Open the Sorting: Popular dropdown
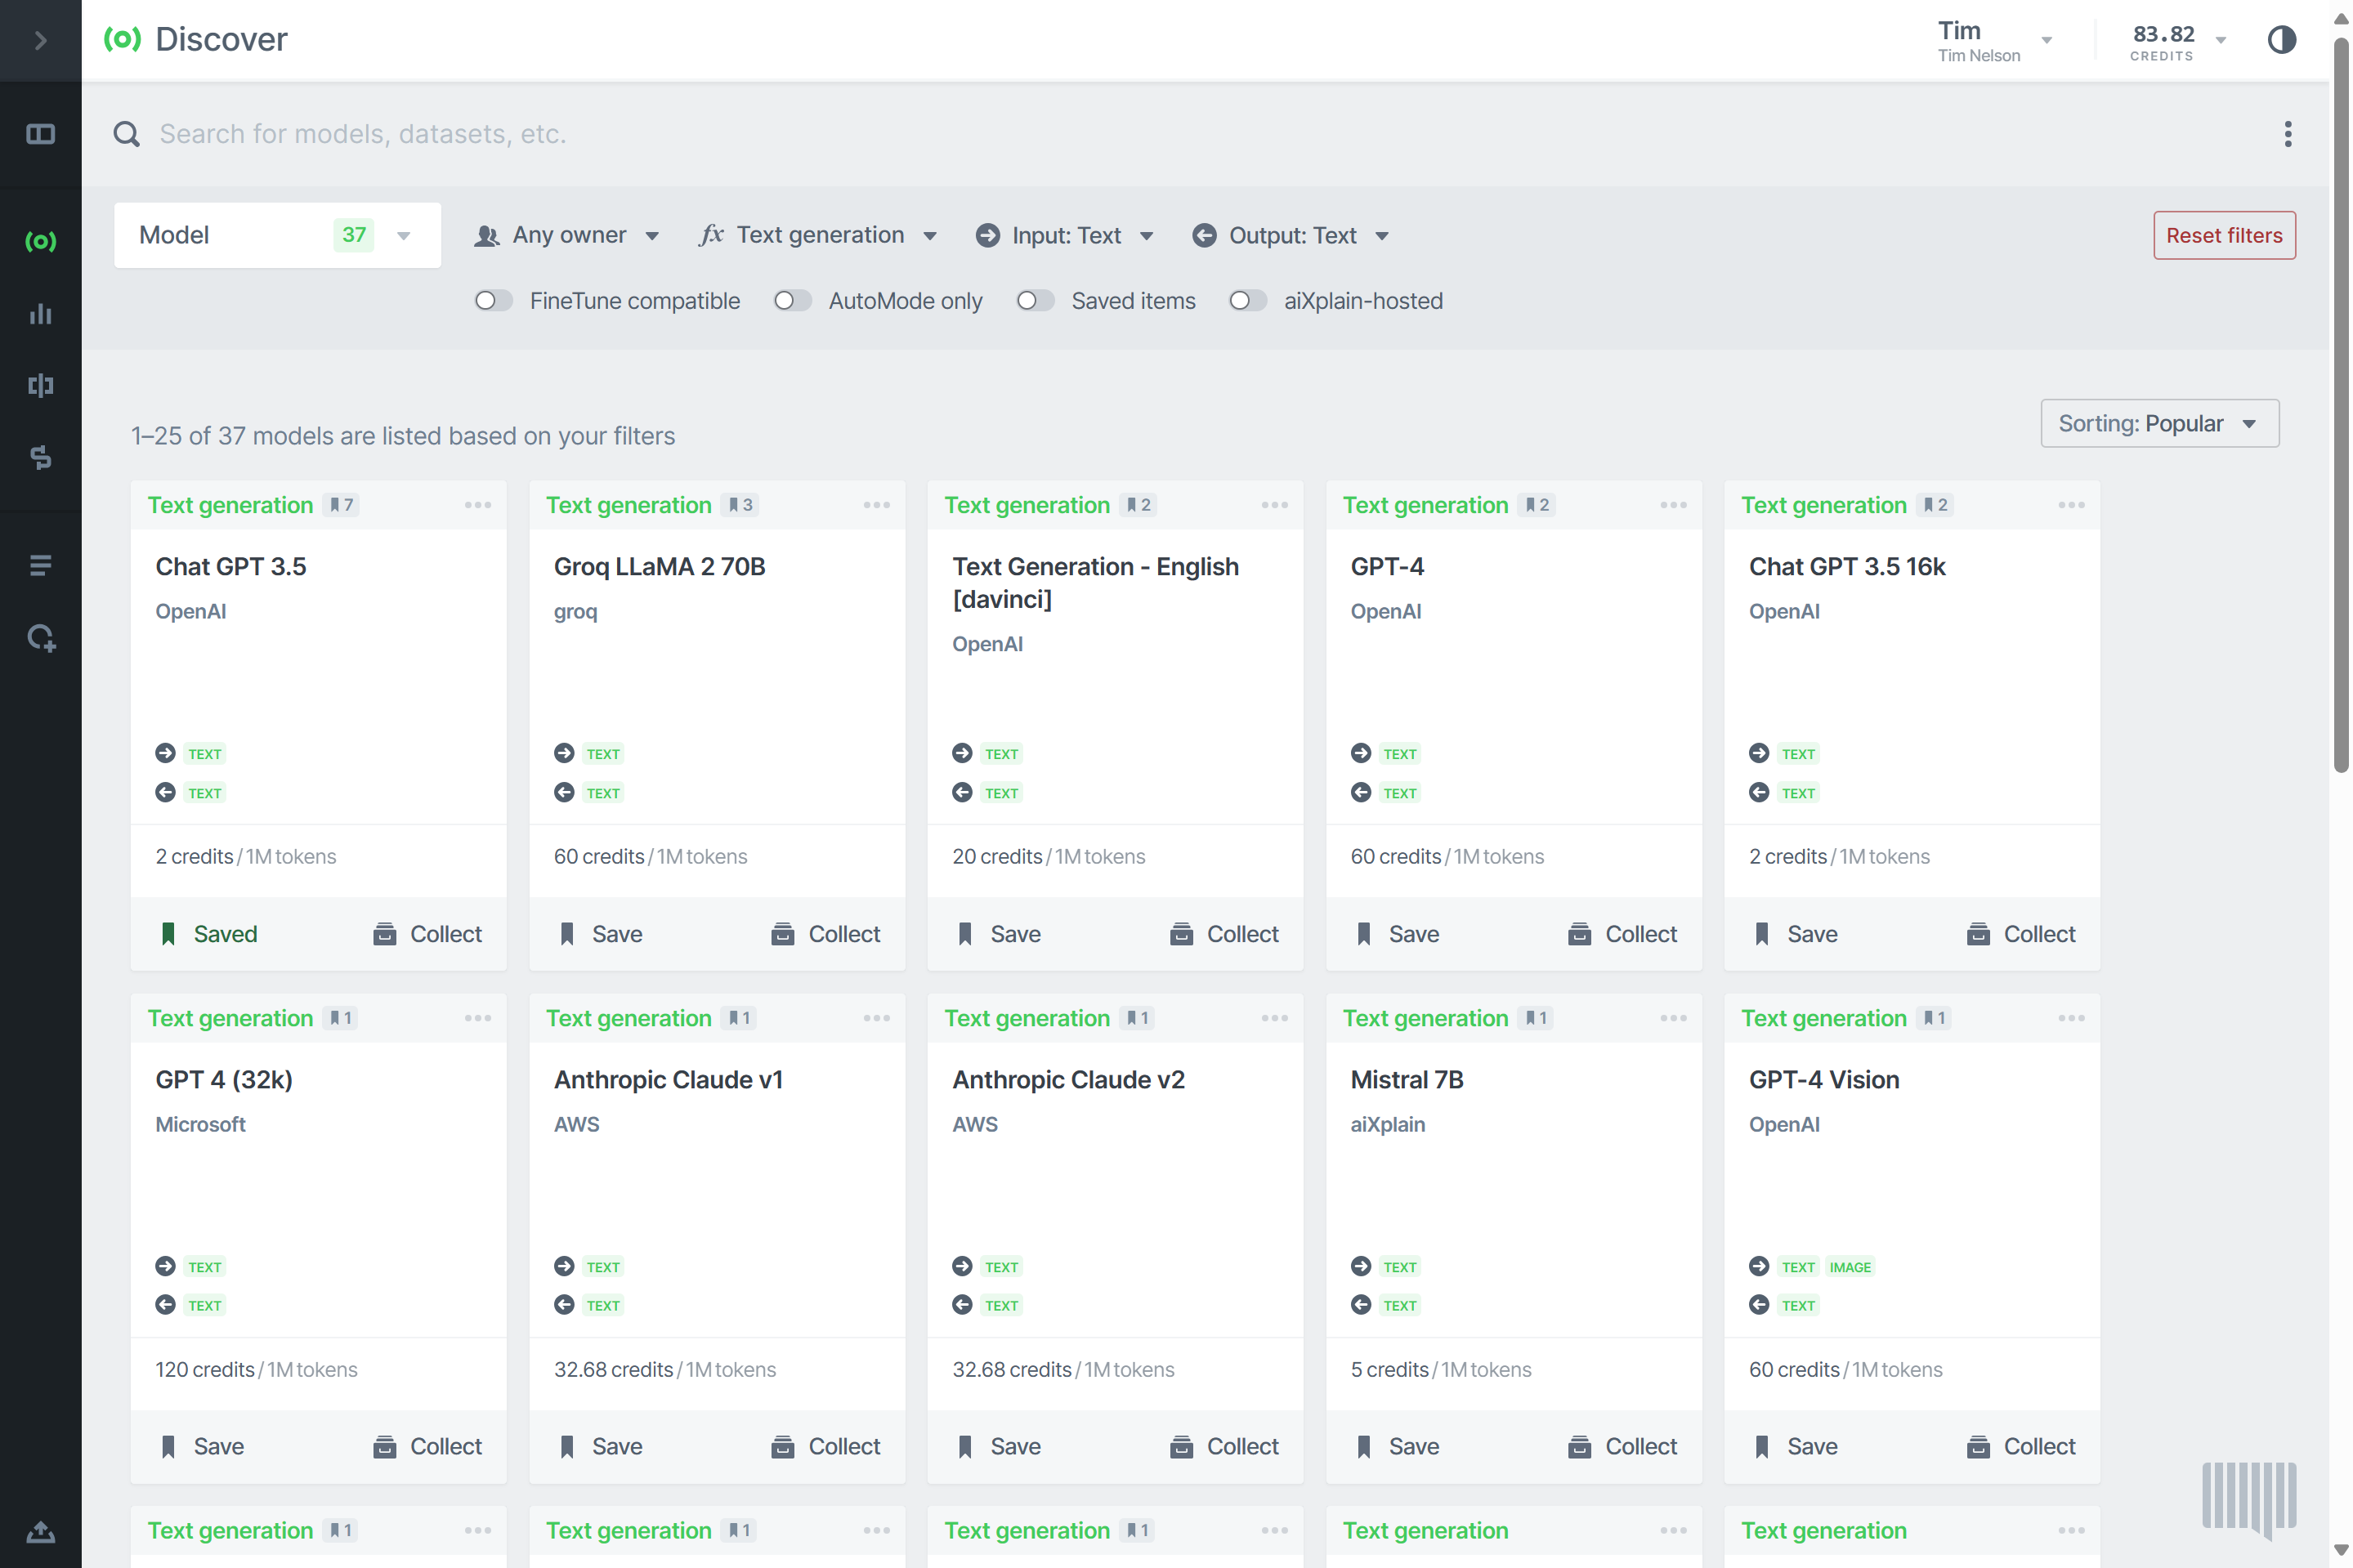The width and height of the screenshot is (2353, 1568). point(2159,423)
